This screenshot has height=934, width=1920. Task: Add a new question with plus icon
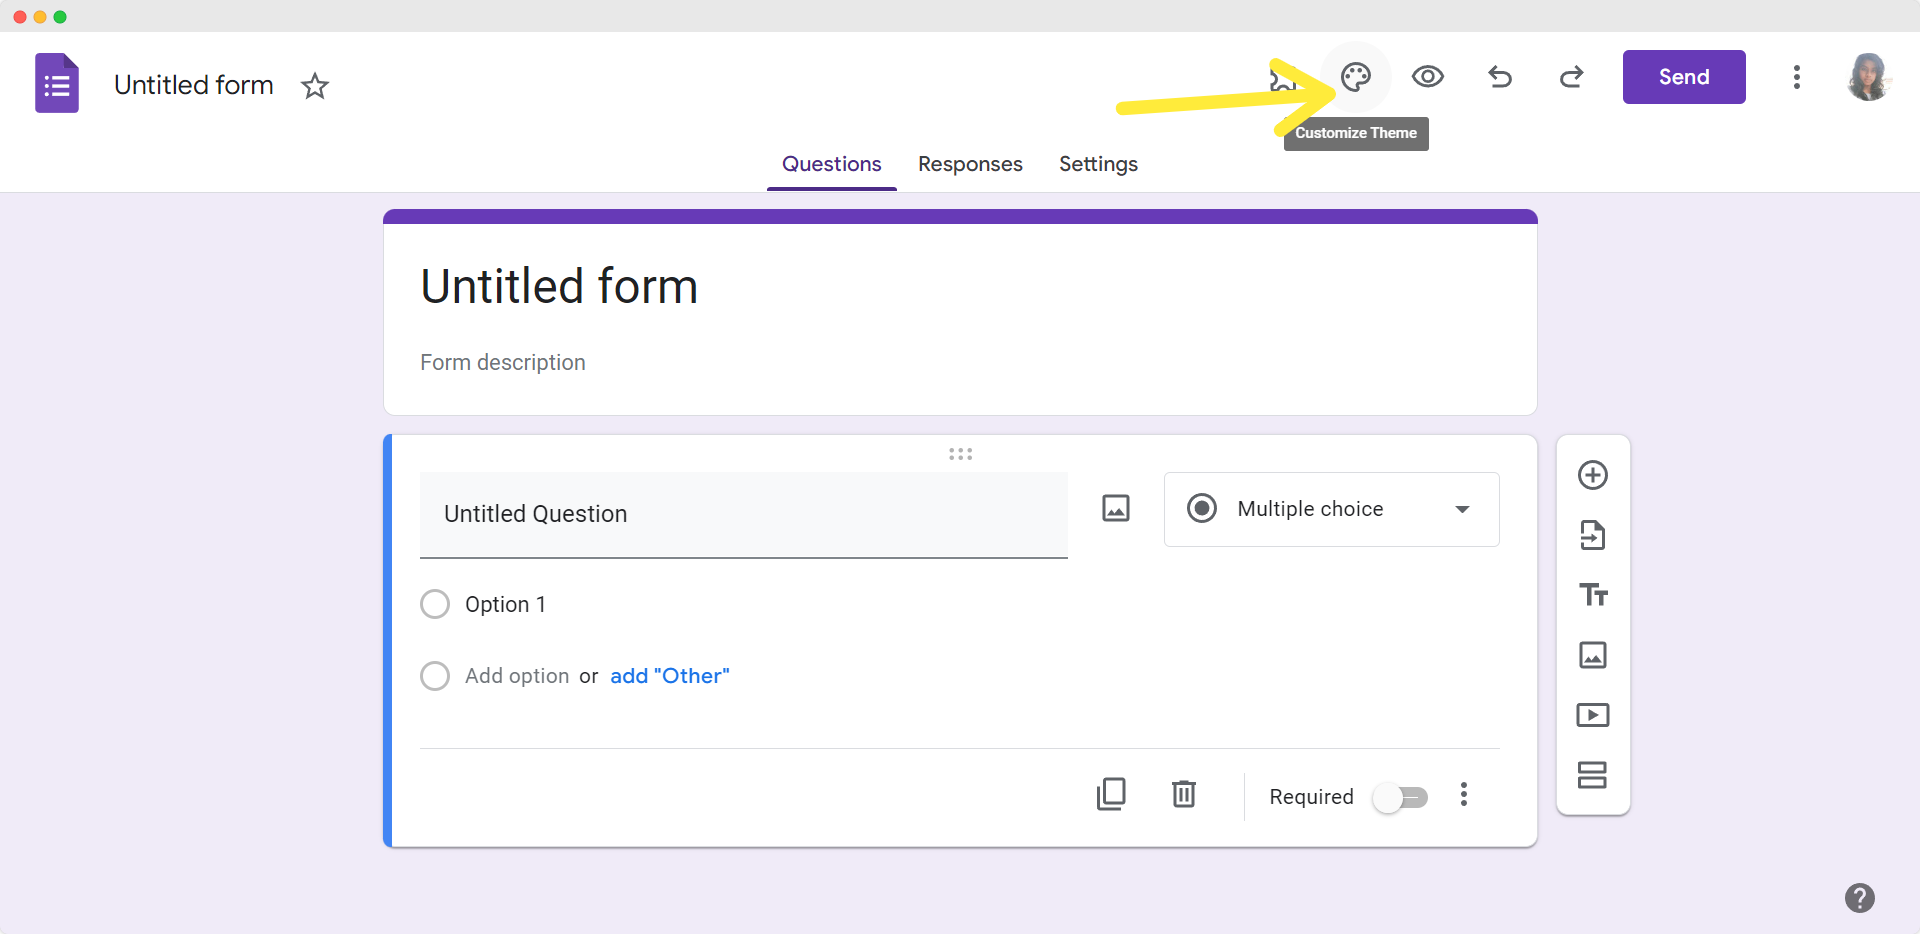tap(1592, 475)
